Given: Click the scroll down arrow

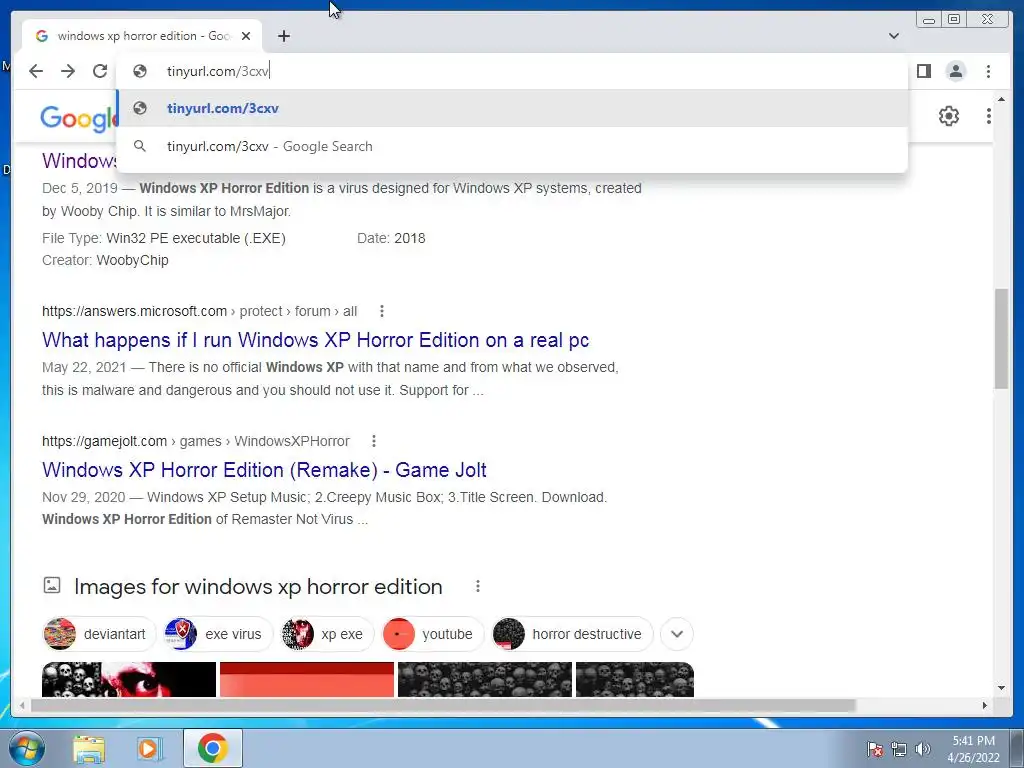Looking at the screenshot, I should coord(1001,688).
